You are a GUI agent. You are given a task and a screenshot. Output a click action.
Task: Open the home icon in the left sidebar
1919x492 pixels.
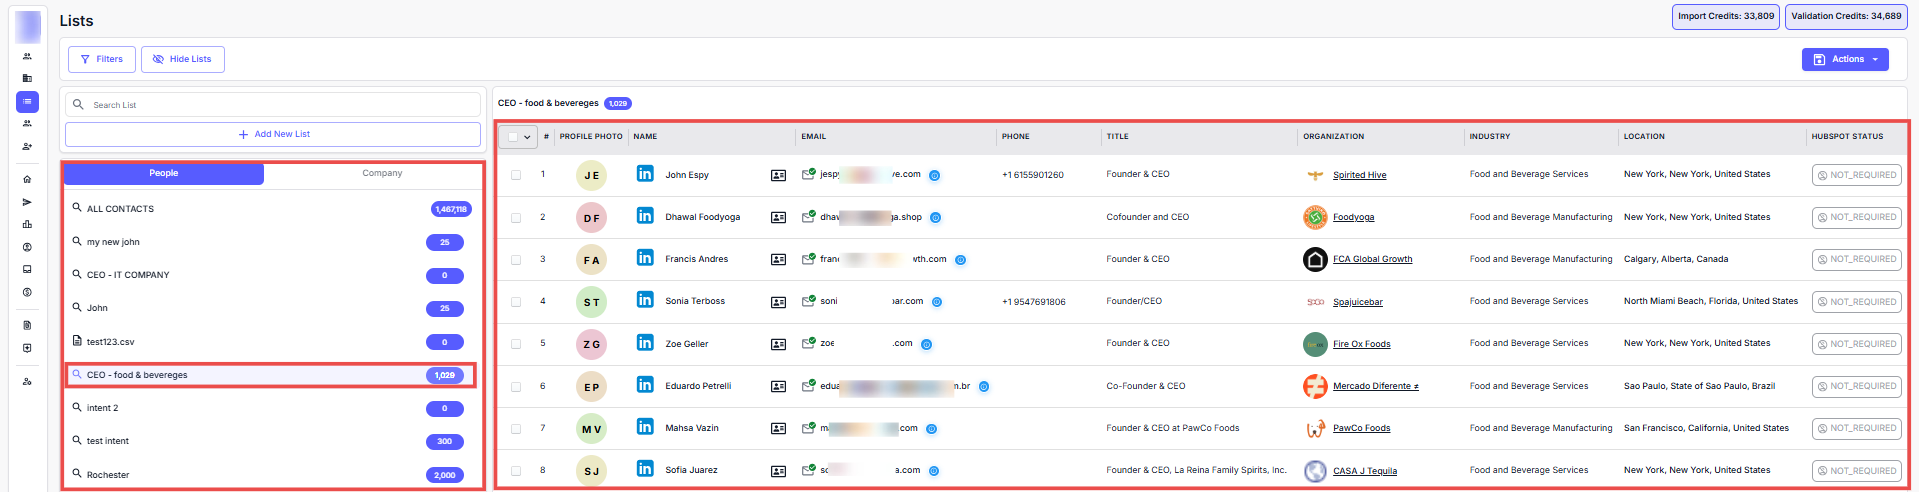click(x=27, y=180)
